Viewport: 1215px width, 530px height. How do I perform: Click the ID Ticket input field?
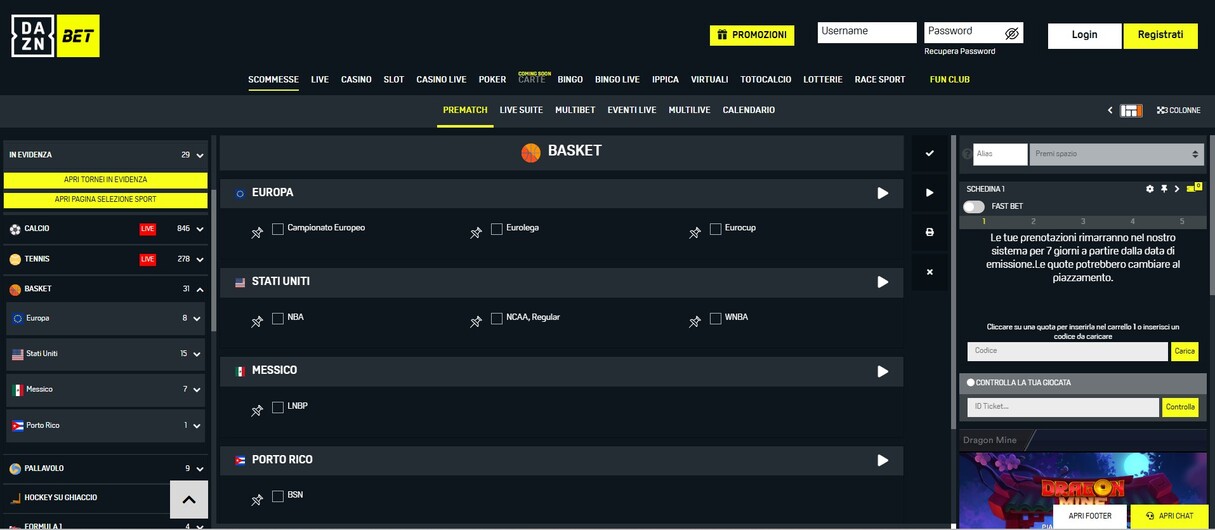tap(1063, 407)
